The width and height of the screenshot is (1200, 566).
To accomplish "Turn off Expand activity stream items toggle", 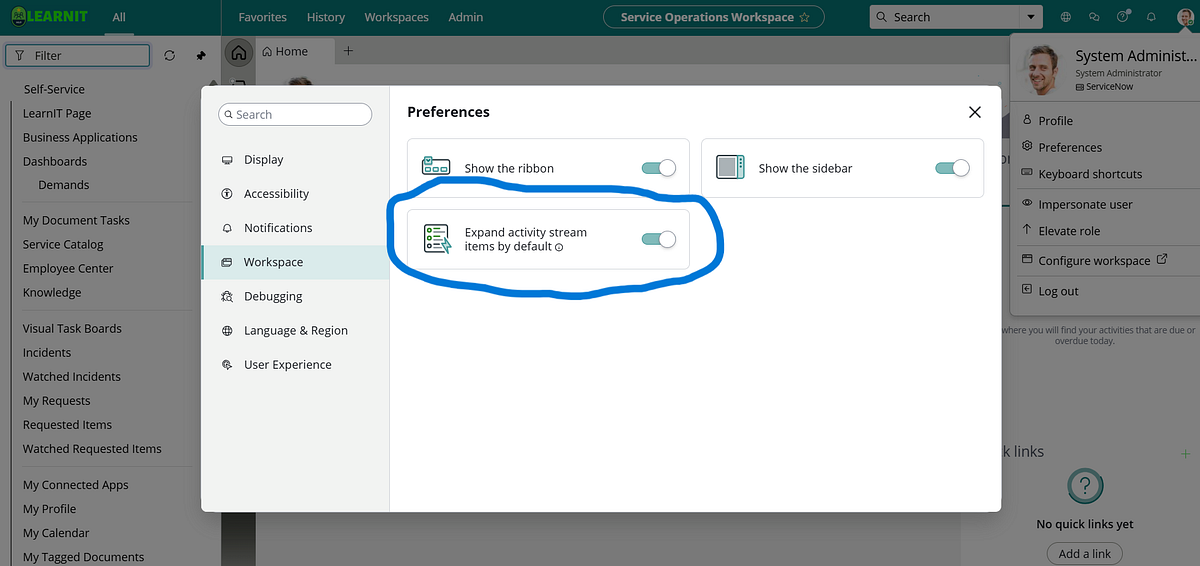I will (x=659, y=239).
